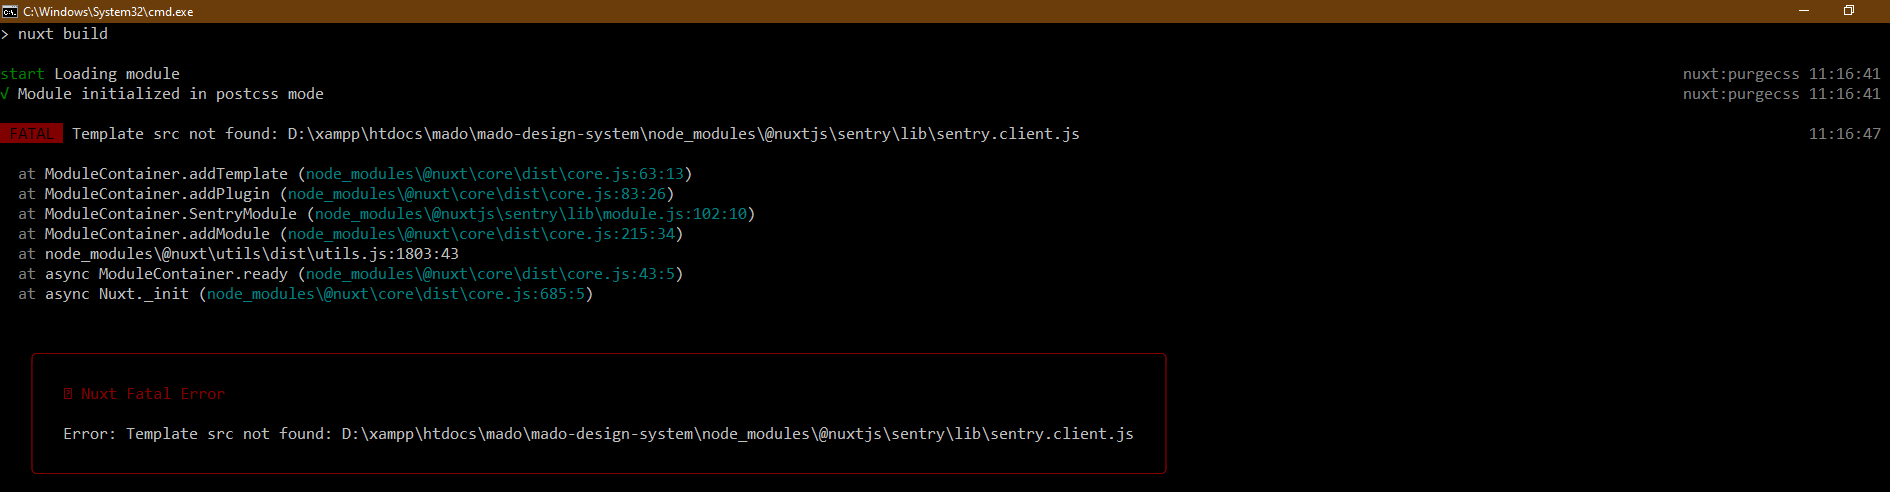Viewport: 1890px width, 492px height.
Task: Click the core.js:43:5 path
Action: 490,274
